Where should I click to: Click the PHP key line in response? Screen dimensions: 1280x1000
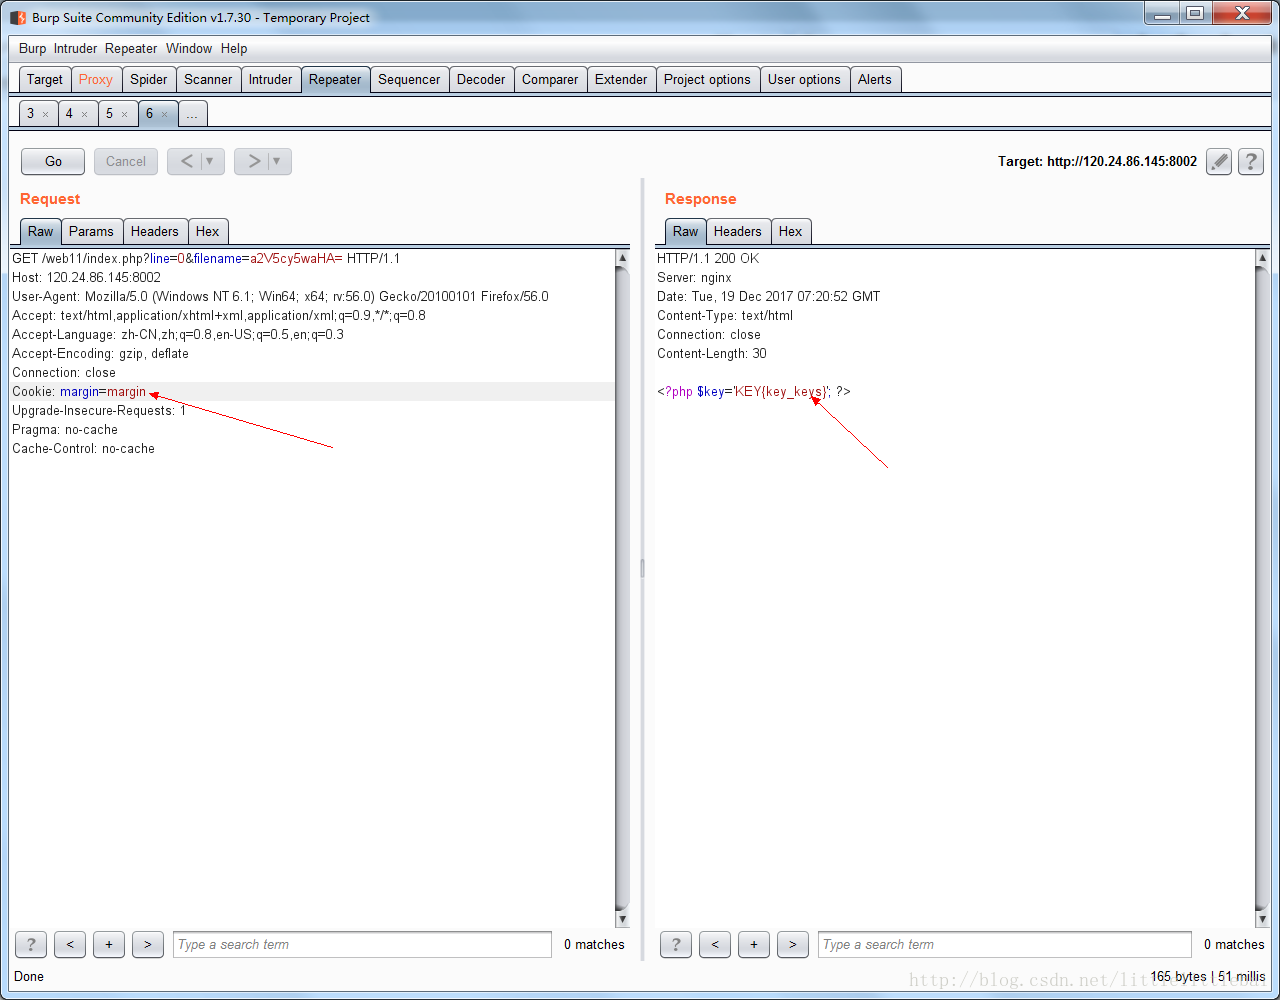754,392
